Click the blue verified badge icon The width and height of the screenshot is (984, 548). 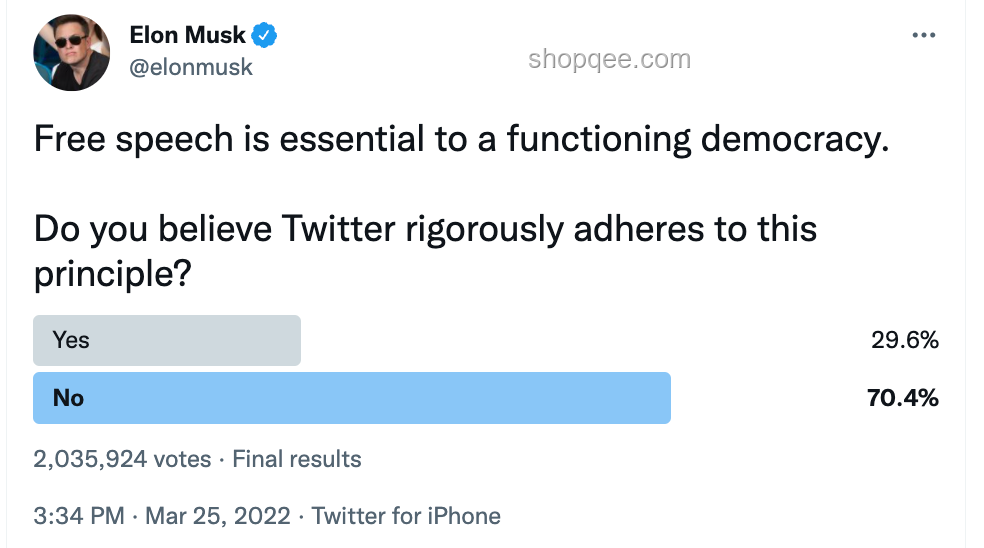coord(264,35)
